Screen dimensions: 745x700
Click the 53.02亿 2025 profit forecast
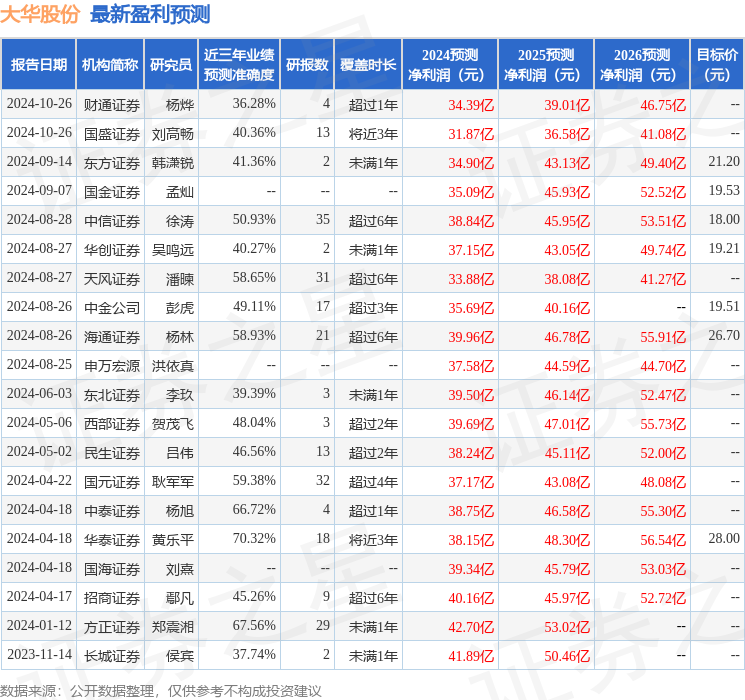[567, 627]
